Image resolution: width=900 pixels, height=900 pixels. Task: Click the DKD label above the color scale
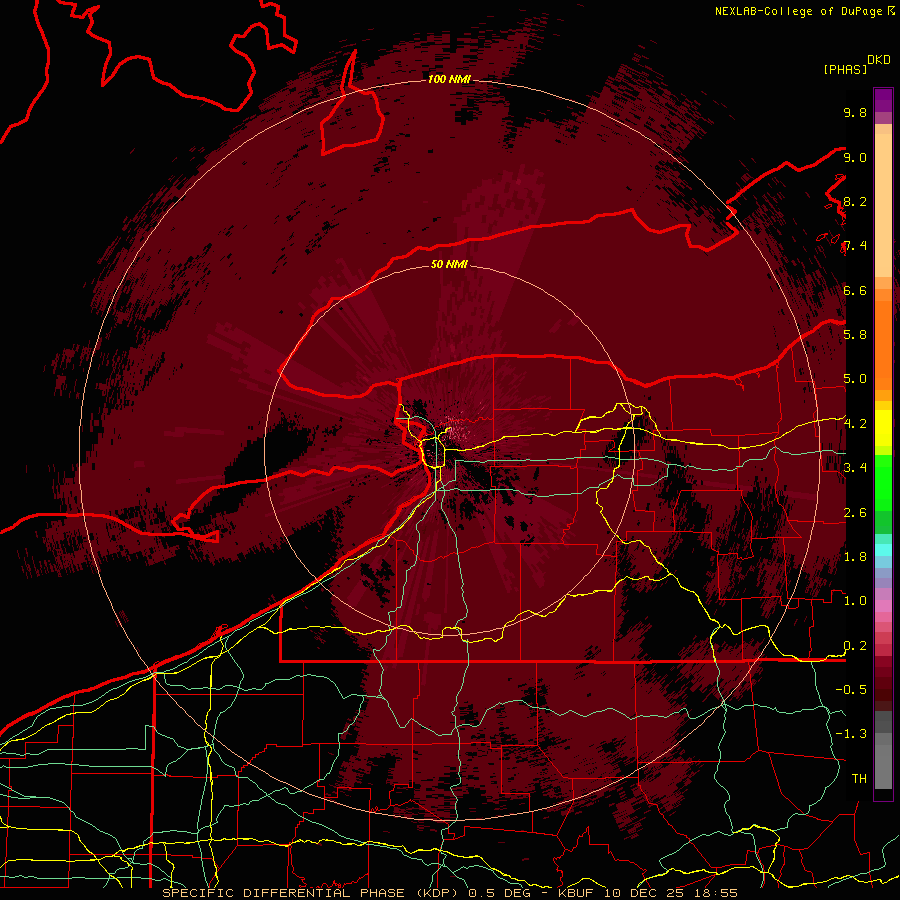(878, 60)
